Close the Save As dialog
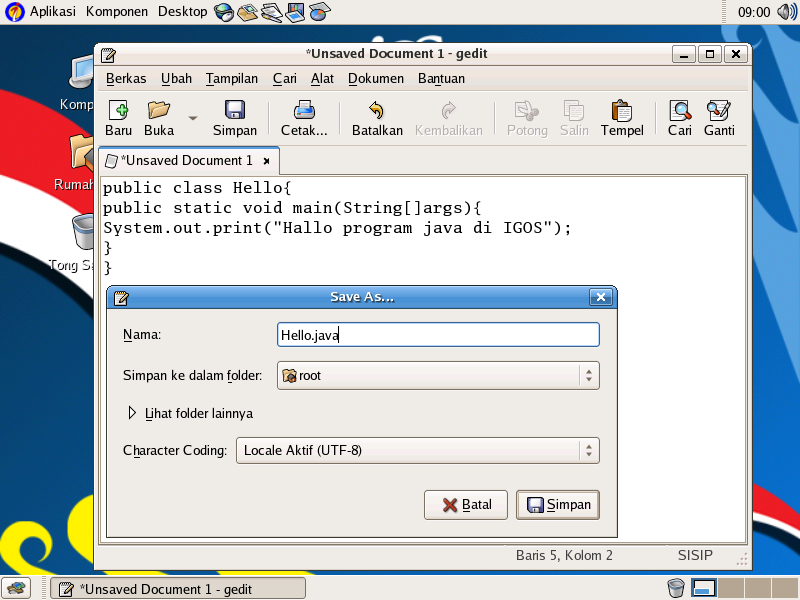800x600 pixels. pyautogui.click(x=601, y=297)
